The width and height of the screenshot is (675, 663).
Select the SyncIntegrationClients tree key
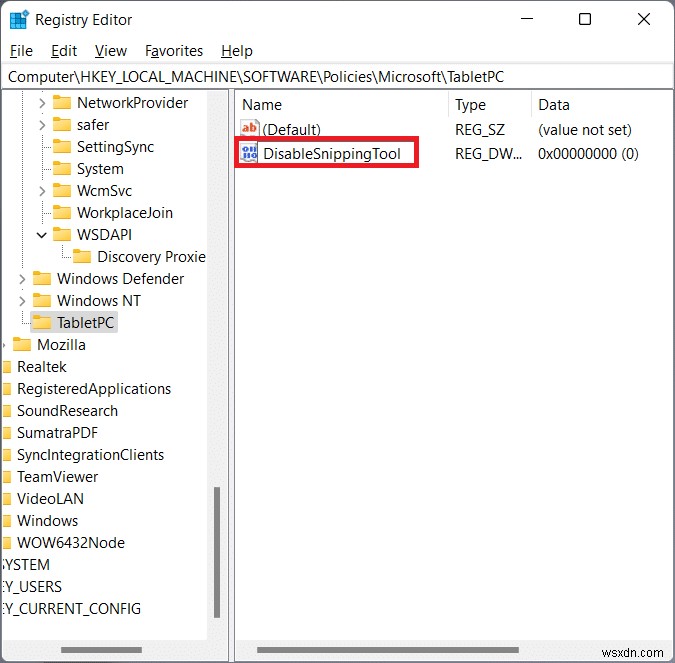click(90, 455)
